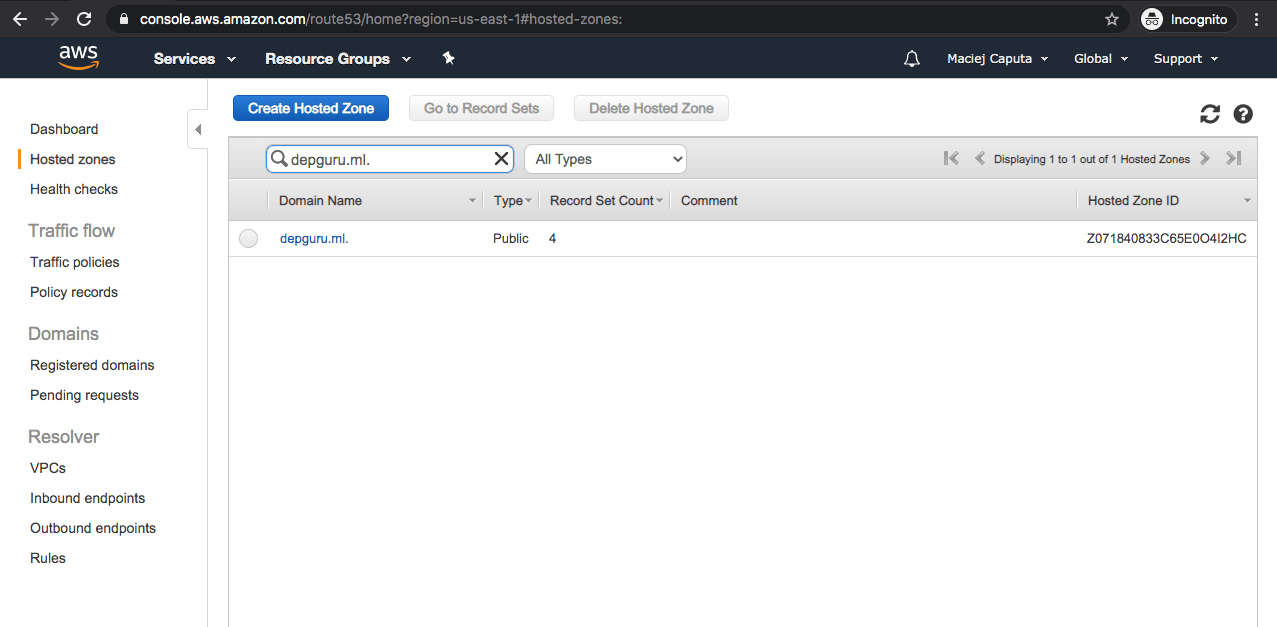Open the notifications bell

[911, 59]
